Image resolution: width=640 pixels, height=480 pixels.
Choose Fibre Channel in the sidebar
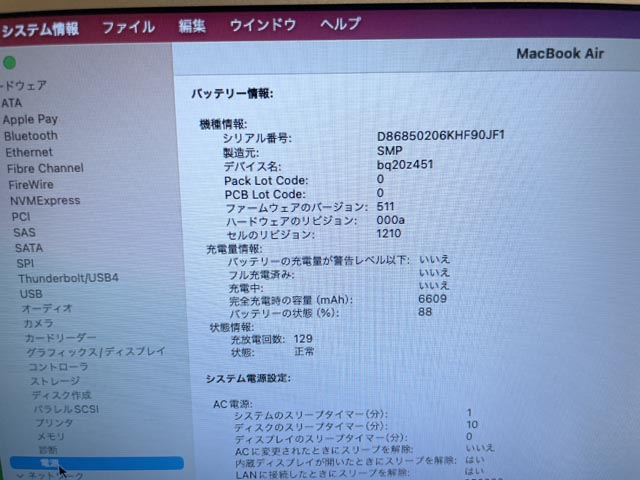tap(46, 168)
